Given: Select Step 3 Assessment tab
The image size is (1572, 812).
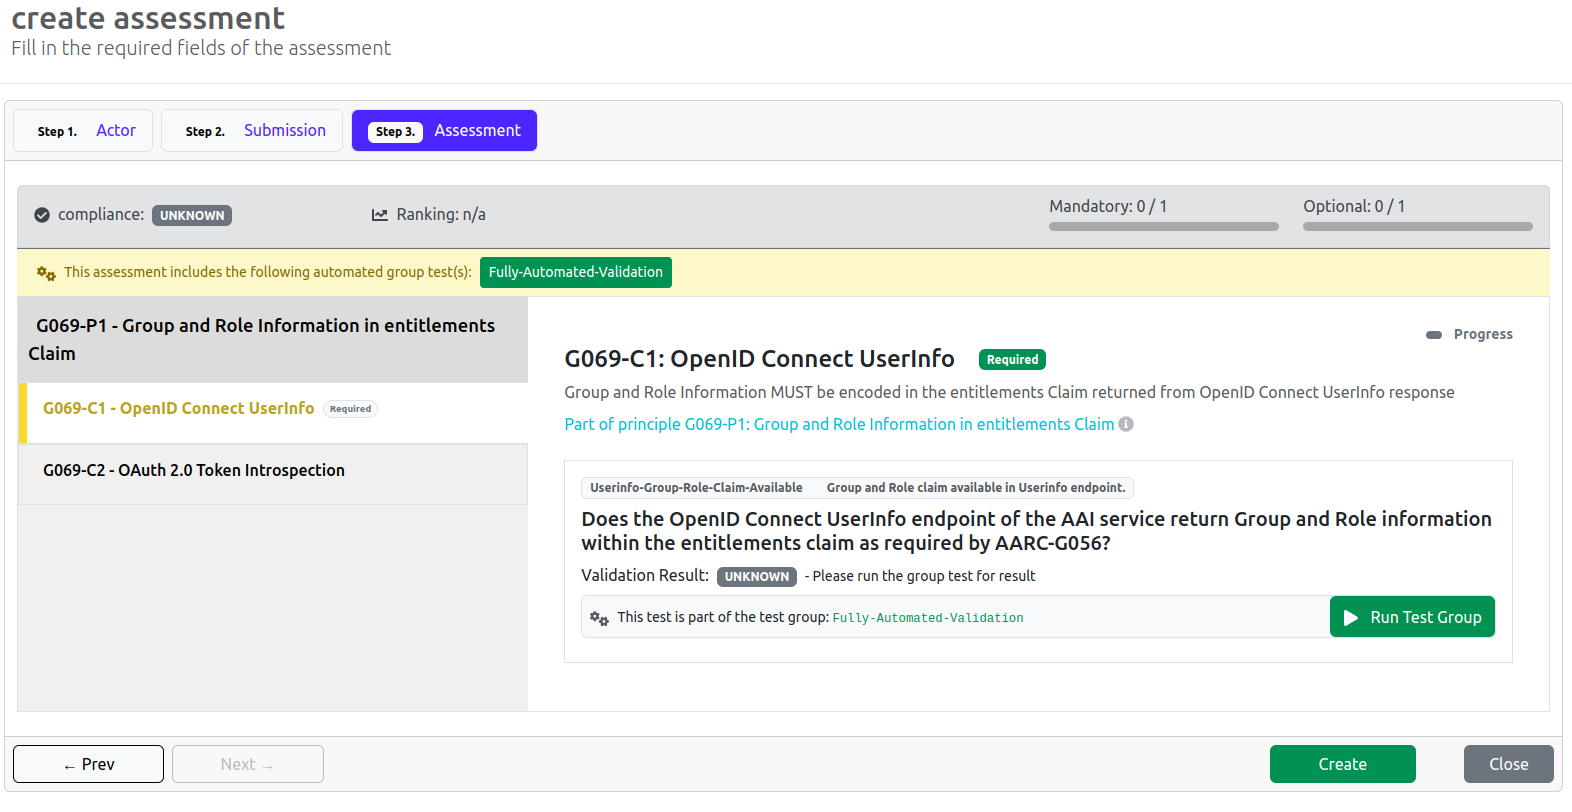Looking at the screenshot, I should tap(444, 131).
